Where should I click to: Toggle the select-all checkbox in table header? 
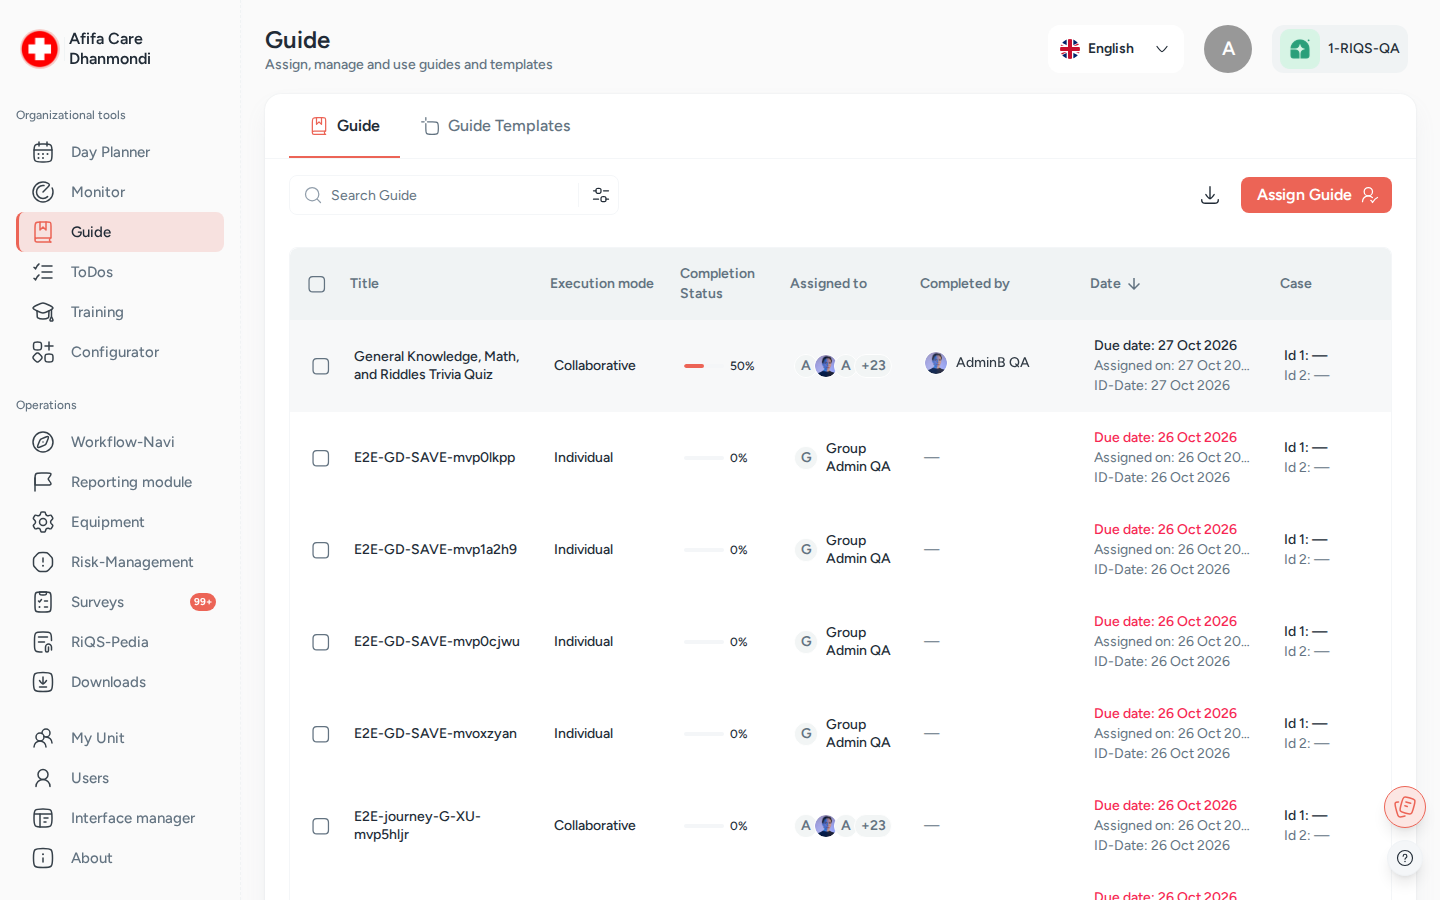(317, 284)
